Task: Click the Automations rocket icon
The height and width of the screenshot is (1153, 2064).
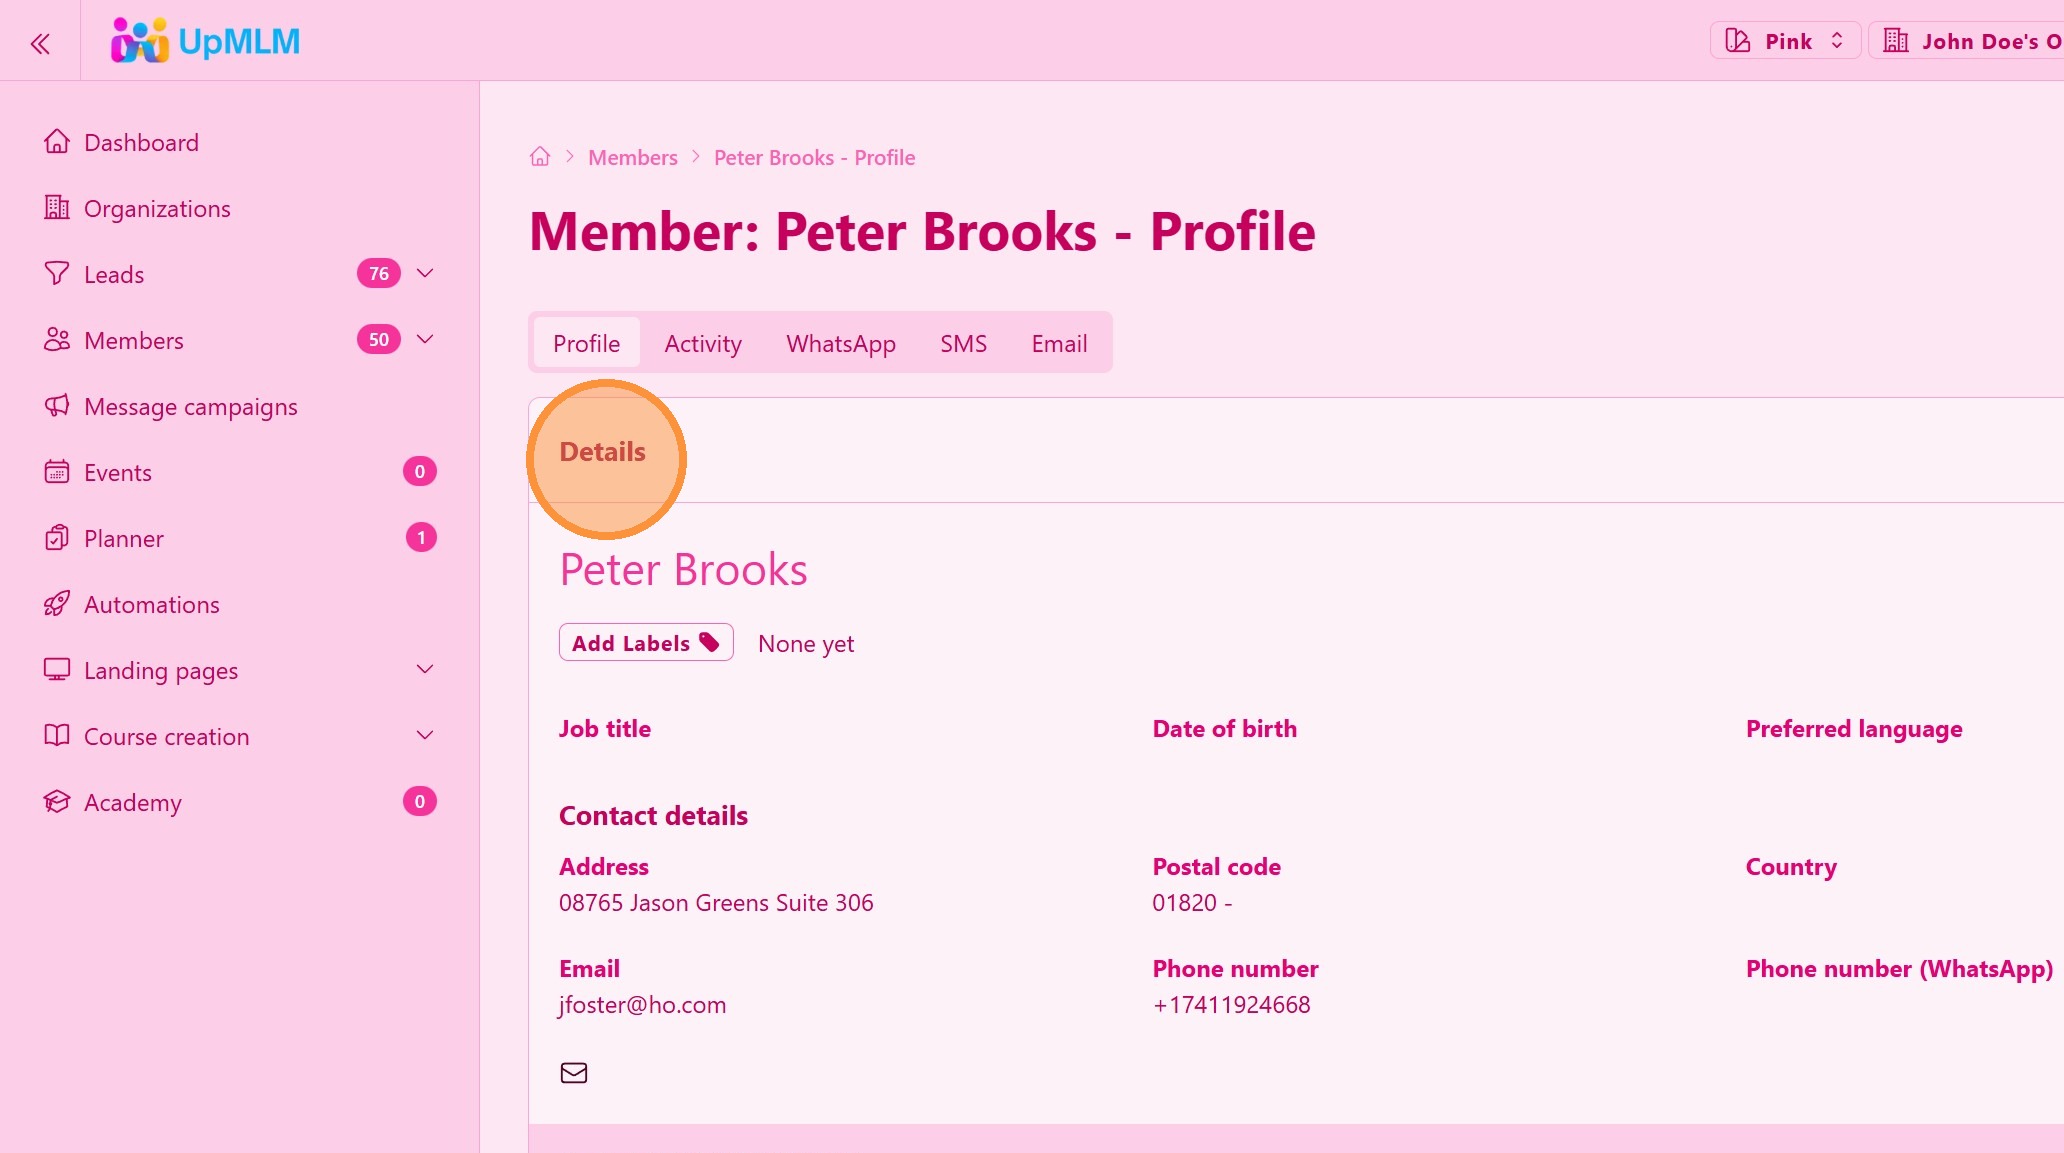Action: (57, 604)
